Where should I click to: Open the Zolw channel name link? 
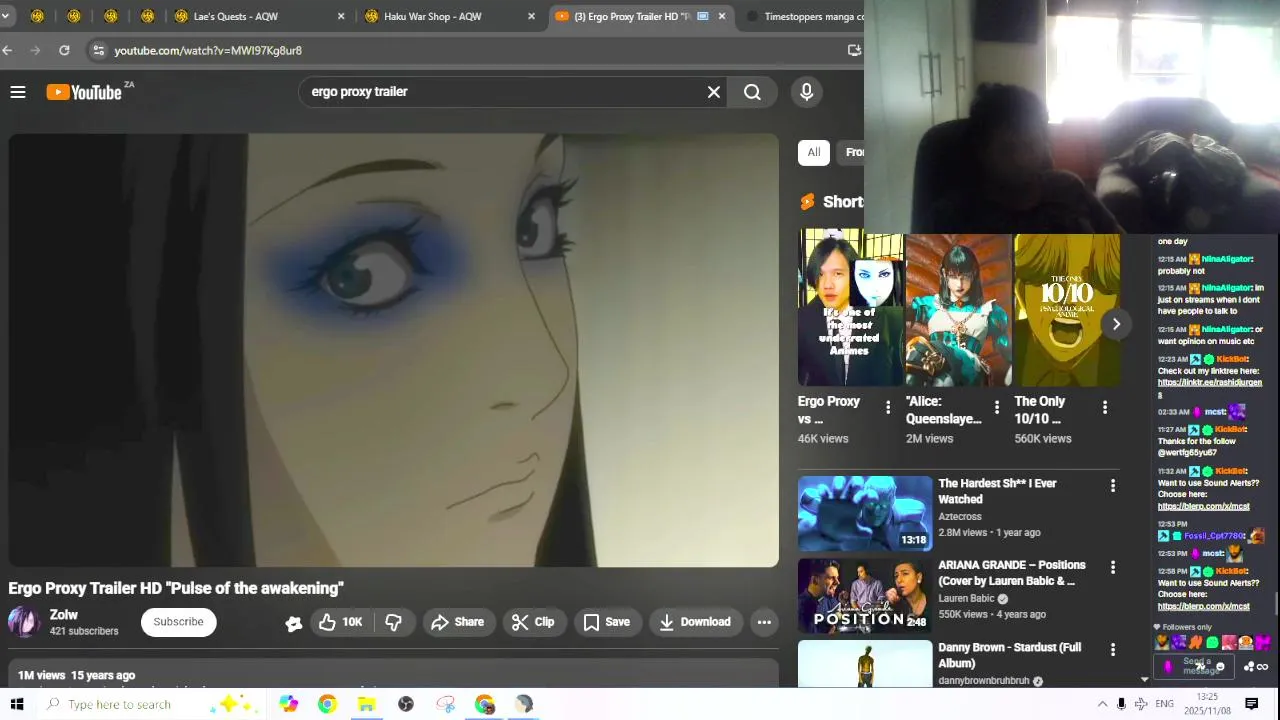tap(64, 615)
